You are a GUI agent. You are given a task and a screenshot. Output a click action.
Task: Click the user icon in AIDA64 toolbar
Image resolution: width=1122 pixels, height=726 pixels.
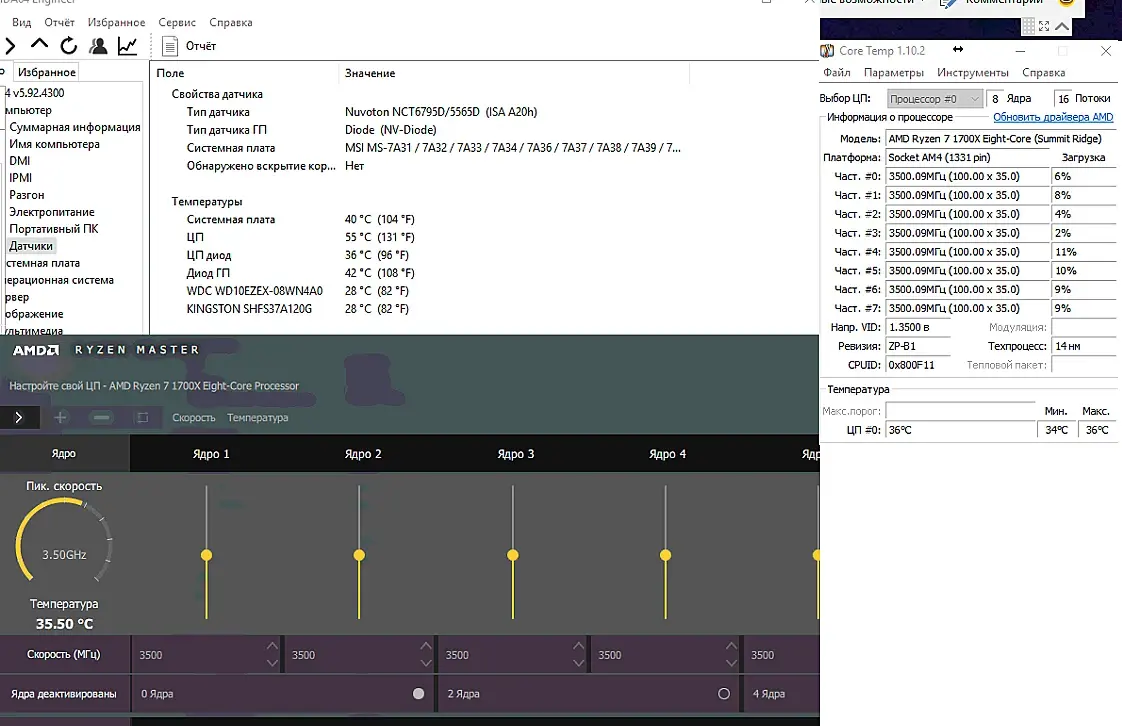[98, 46]
